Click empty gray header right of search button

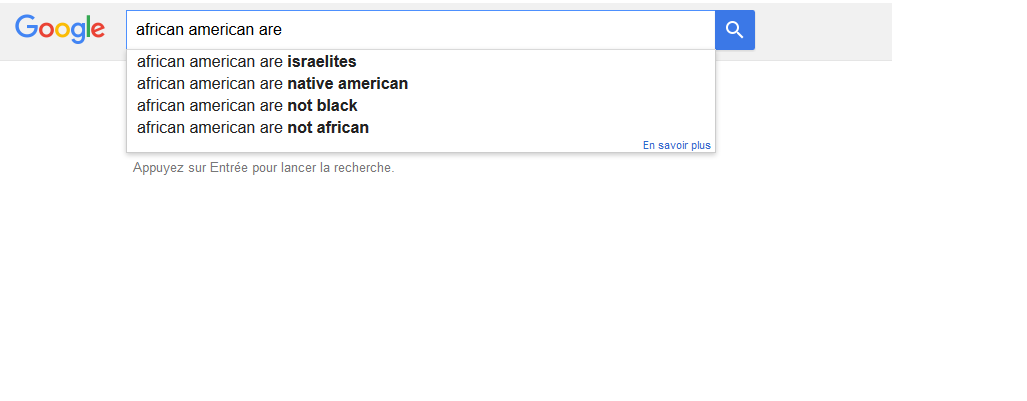coord(823,30)
